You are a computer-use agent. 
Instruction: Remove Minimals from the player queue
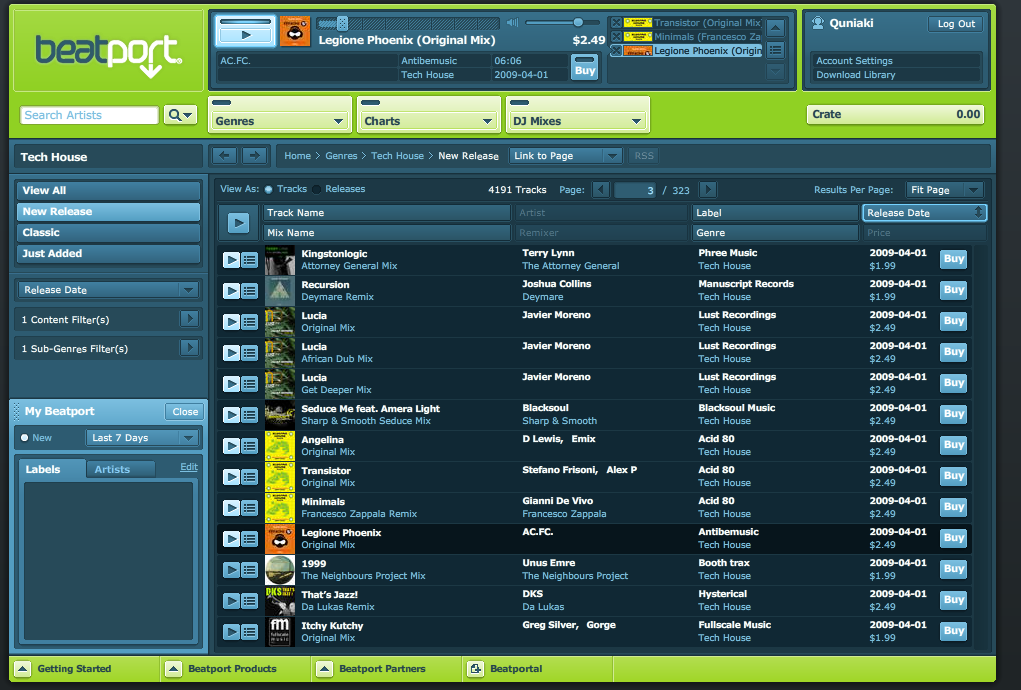(616, 36)
